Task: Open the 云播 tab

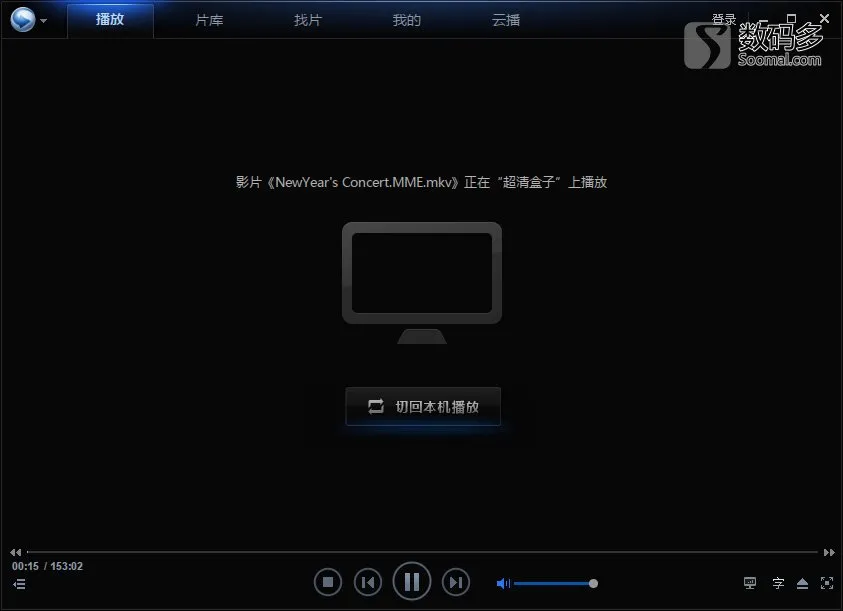Action: point(506,20)
